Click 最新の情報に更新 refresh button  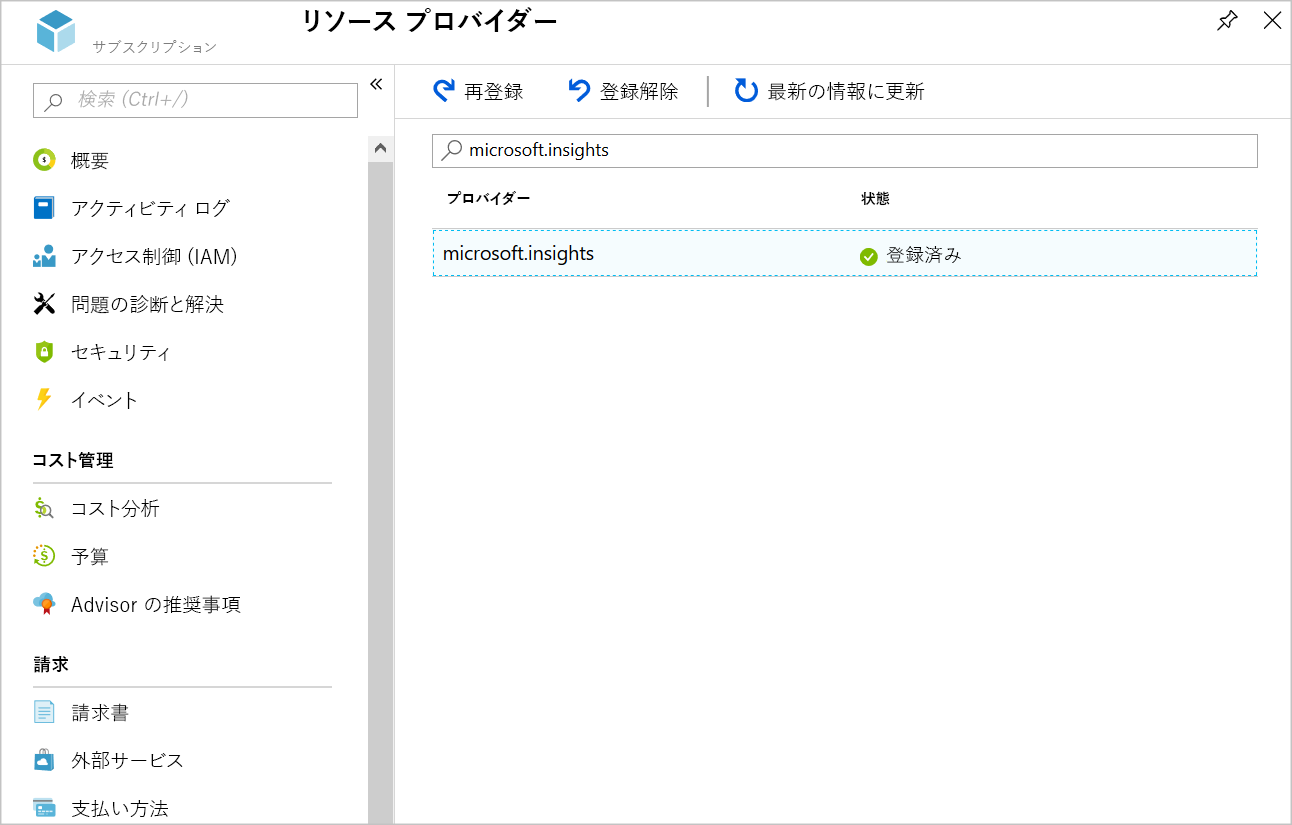[829, 92]
